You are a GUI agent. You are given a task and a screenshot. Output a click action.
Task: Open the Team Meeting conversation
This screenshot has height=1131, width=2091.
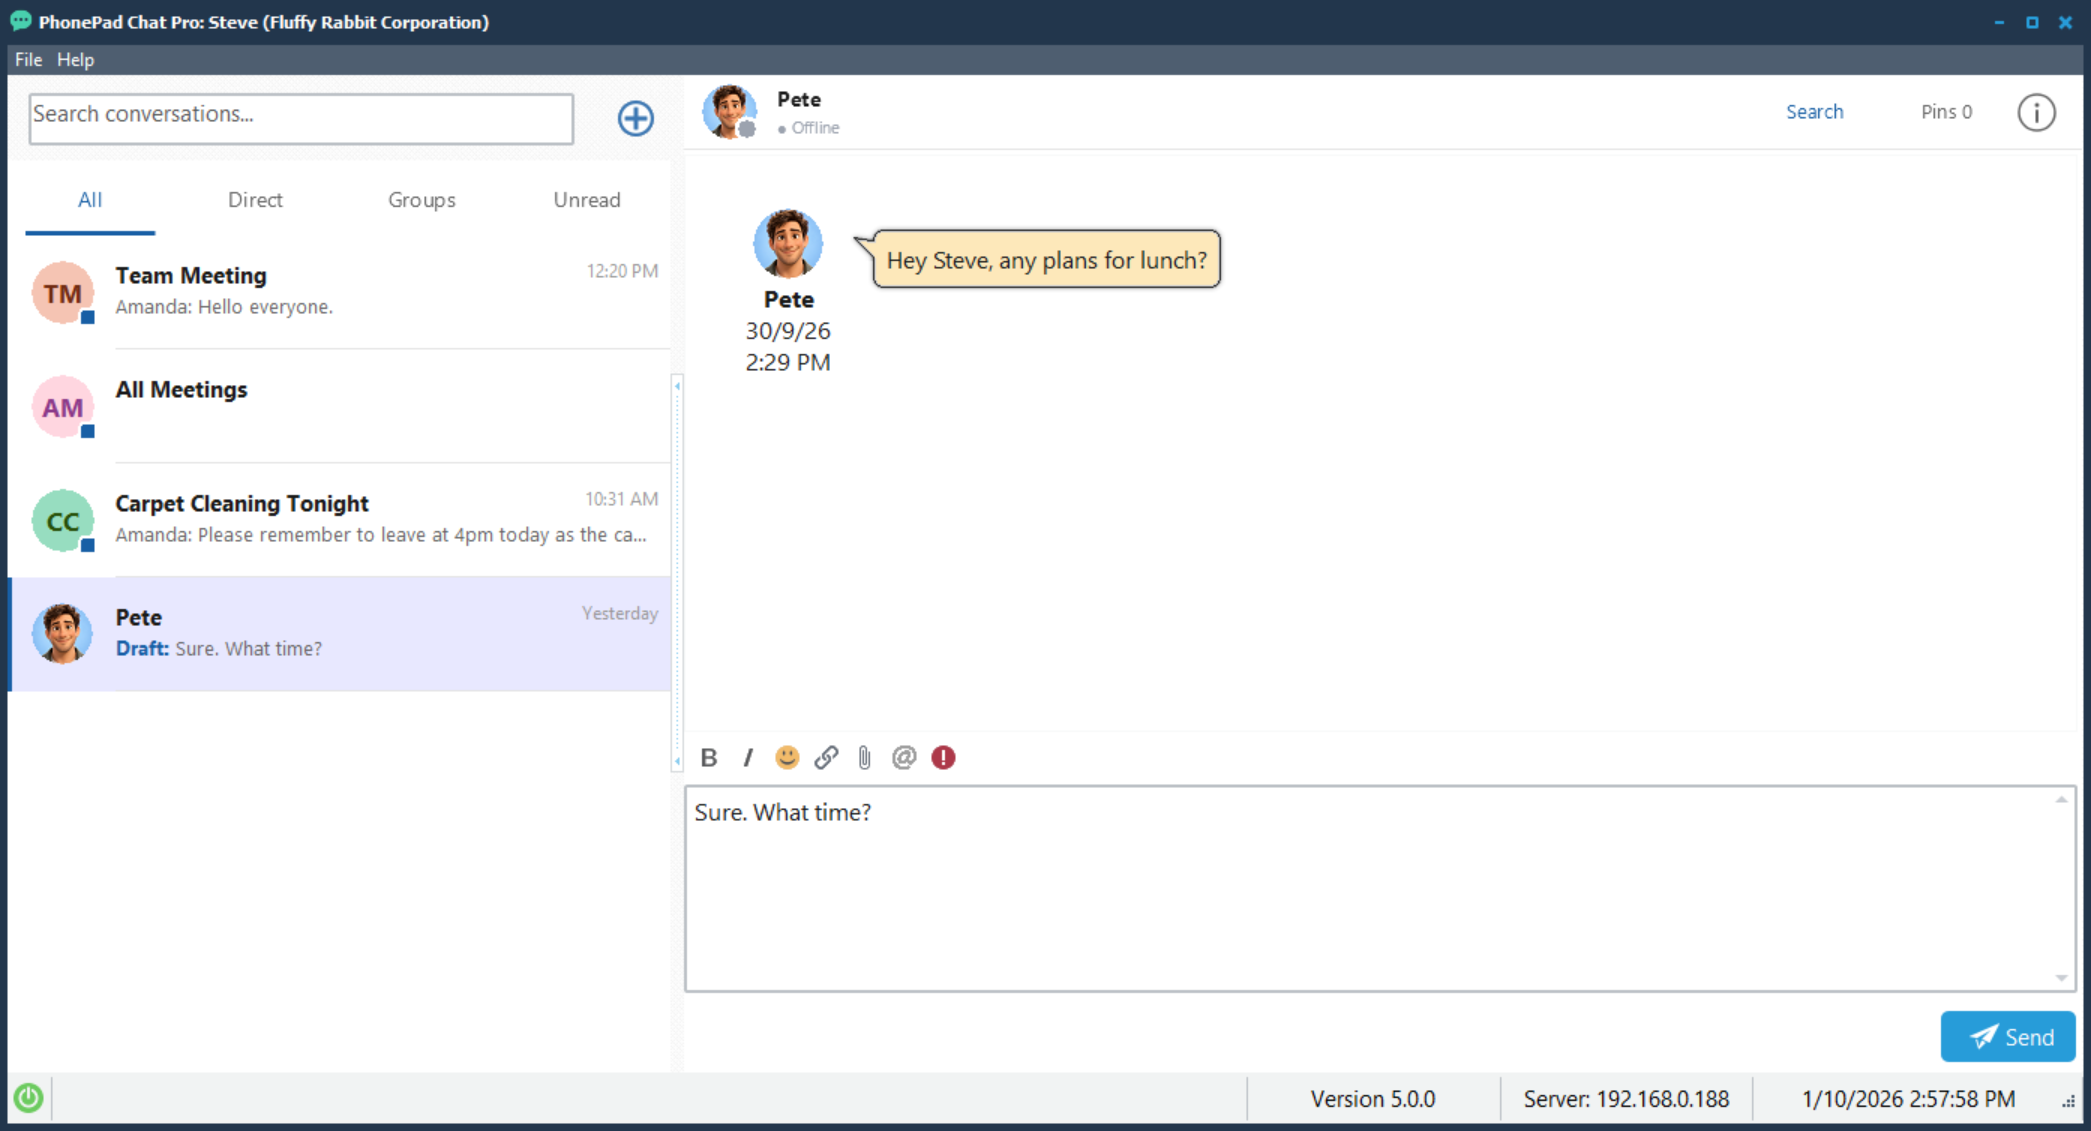coord(340,292)
